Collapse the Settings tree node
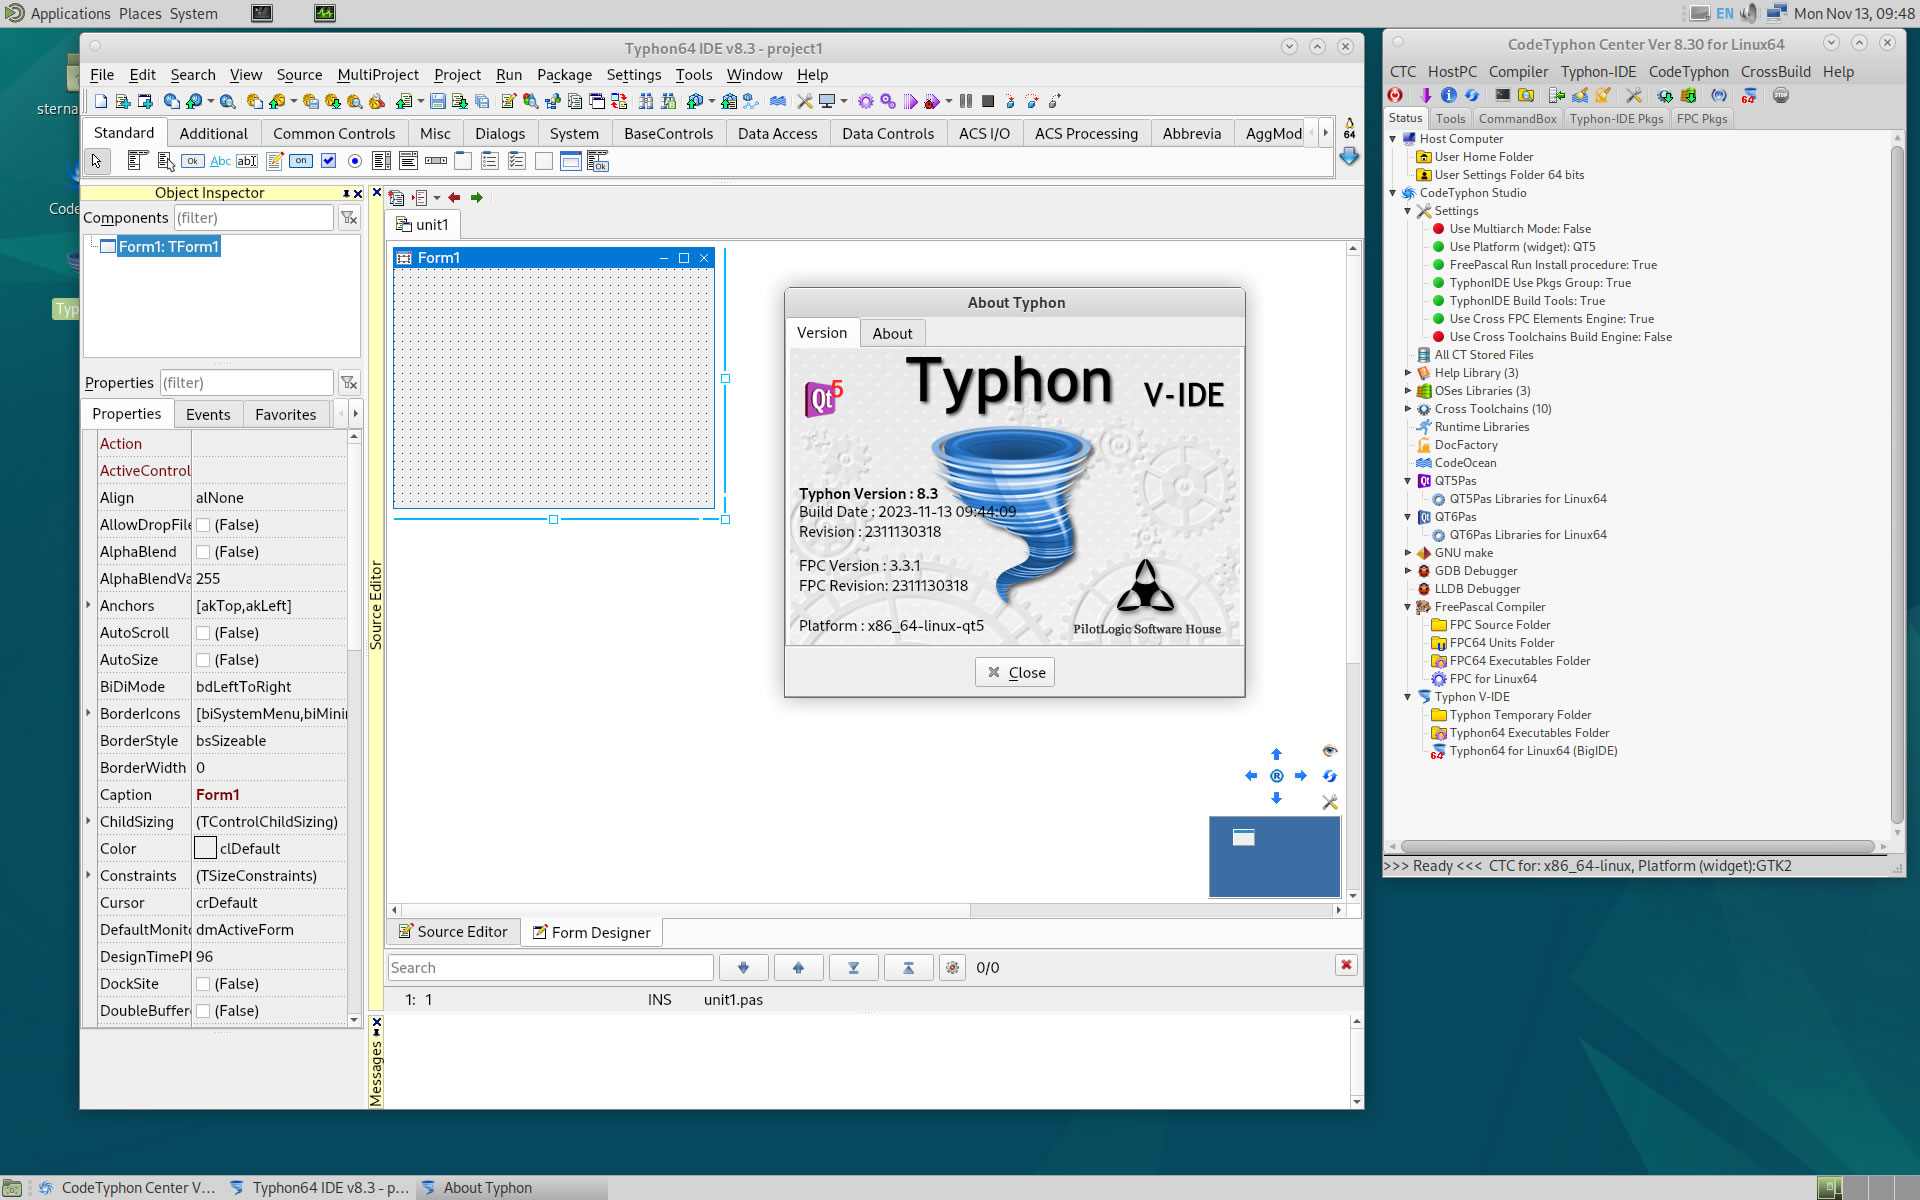The width and height of the screenshot is (1920, 1200). 1408,211
